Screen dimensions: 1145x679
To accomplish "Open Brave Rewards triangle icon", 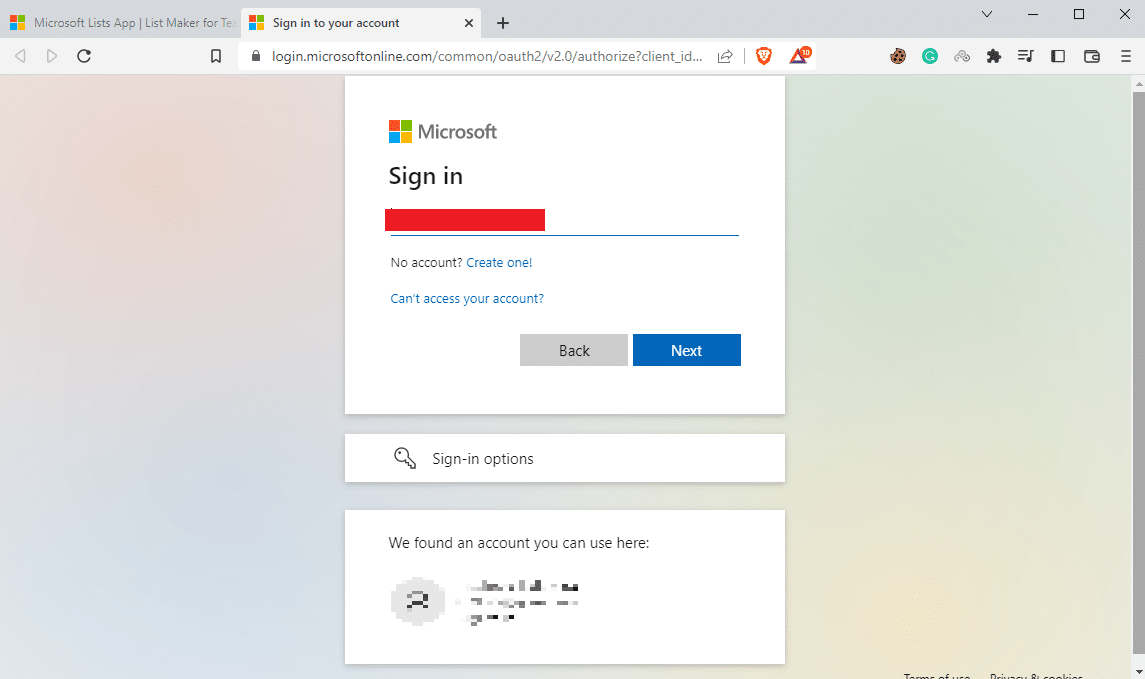I will (800, 55).
